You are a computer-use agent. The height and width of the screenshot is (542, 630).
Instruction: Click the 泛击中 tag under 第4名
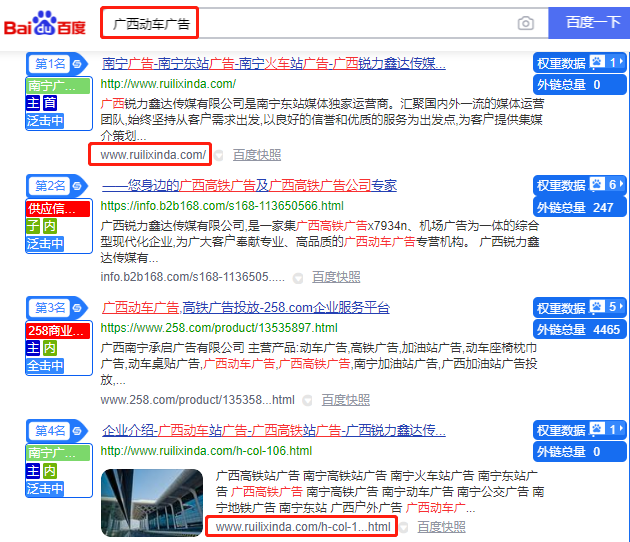click(x=45, y=489)
